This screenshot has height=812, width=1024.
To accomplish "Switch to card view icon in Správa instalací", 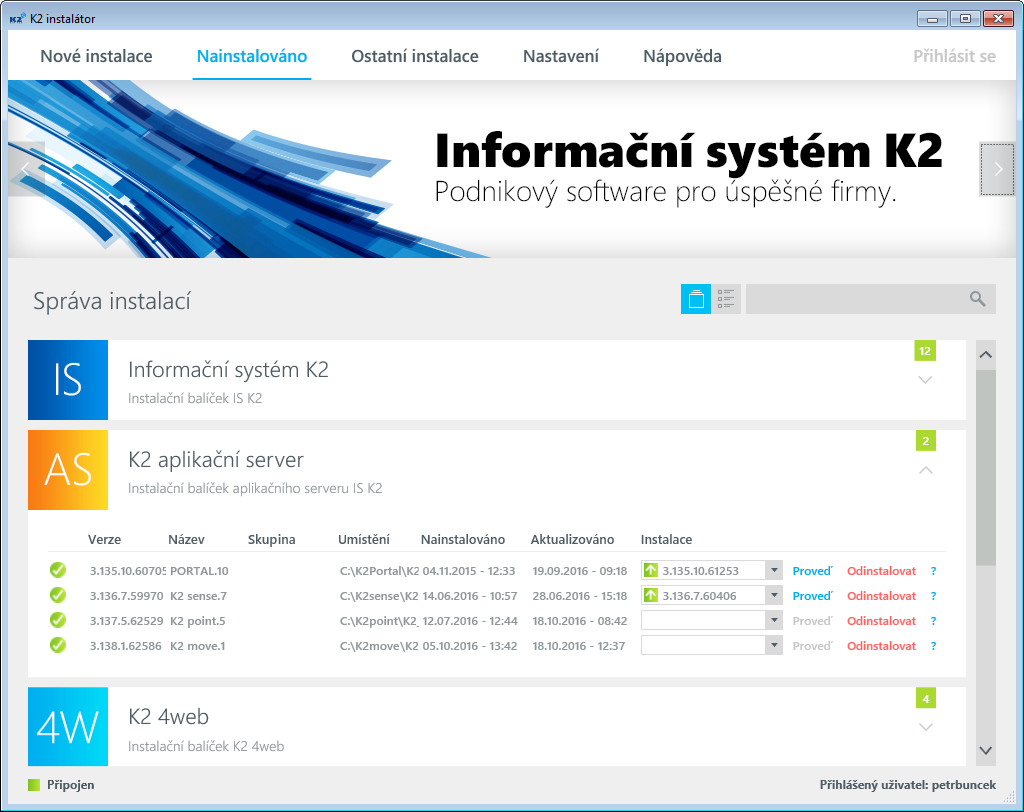I will click(696, 299).
